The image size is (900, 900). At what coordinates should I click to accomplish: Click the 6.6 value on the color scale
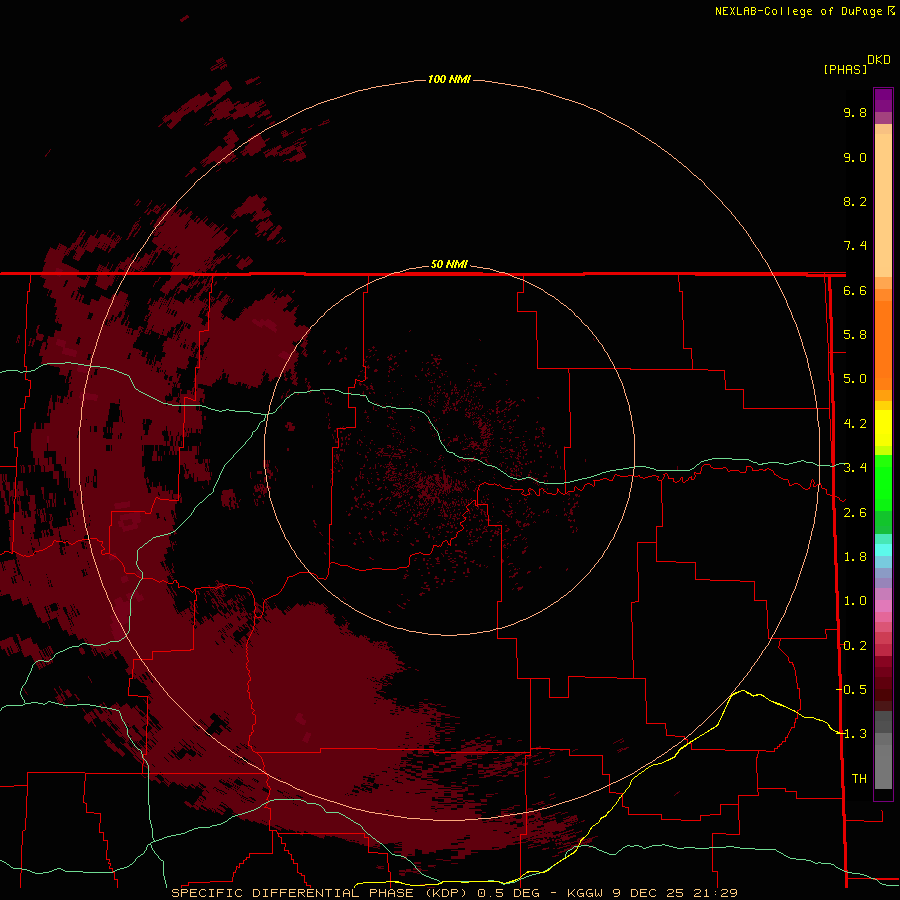[x=855, y=290]
